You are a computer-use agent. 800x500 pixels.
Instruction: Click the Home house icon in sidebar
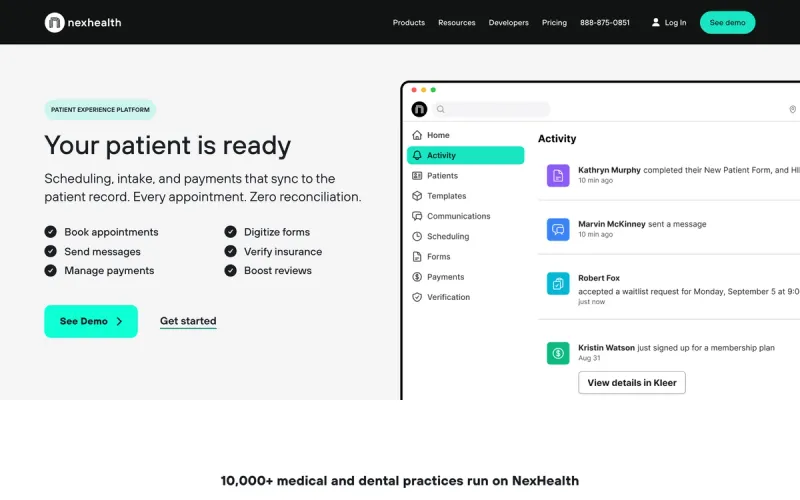click(417, 135)
